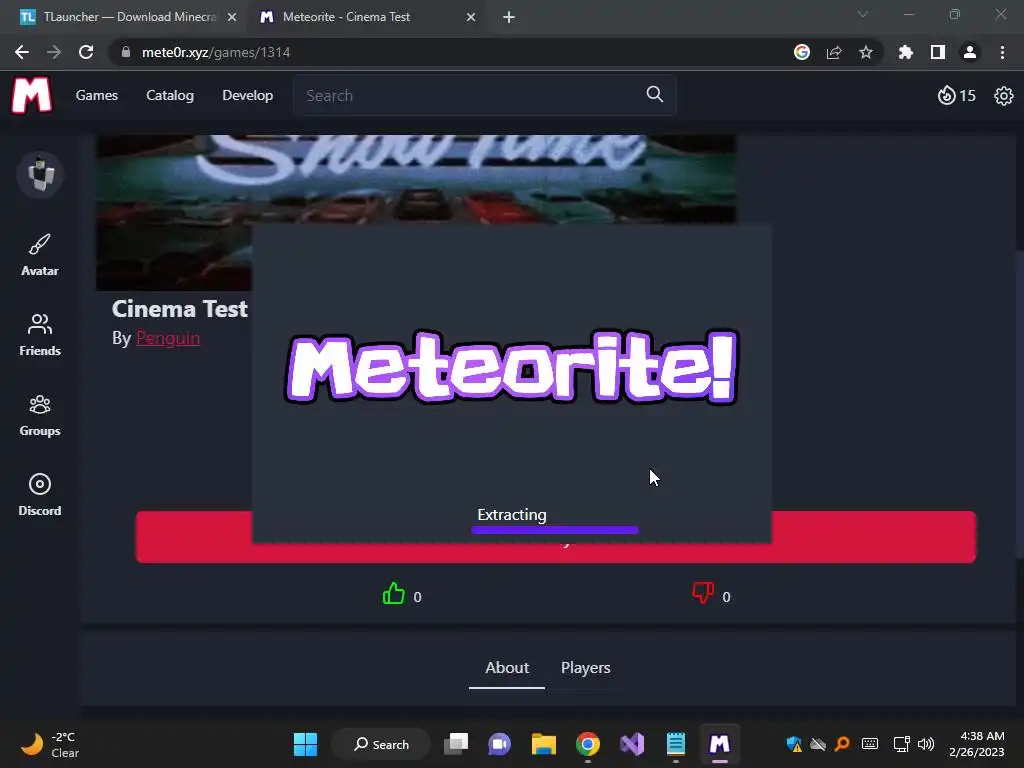Click the address bar URL
The height and width of the screenshot is (768, 1024).
216,52
